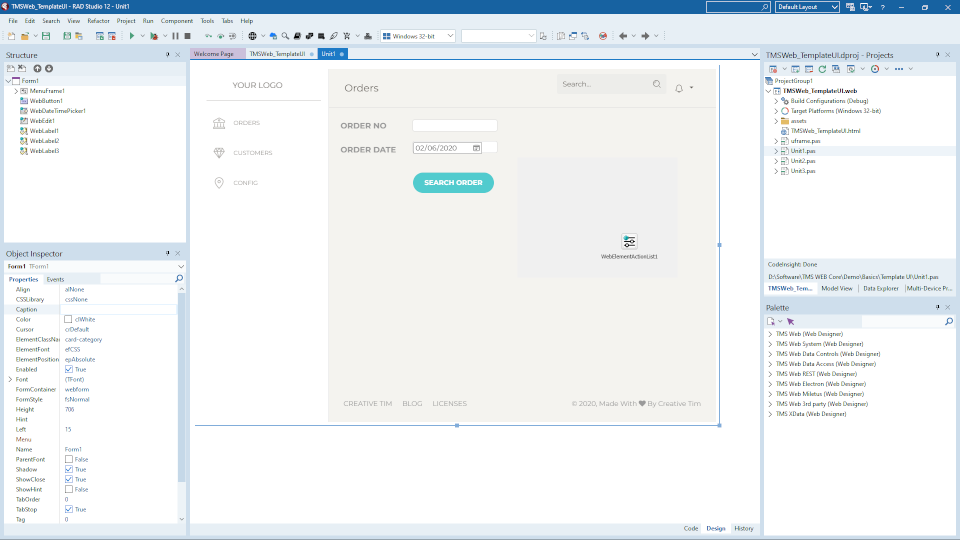
Task: Click the help question mark in title bar
Action: (882, 7)
